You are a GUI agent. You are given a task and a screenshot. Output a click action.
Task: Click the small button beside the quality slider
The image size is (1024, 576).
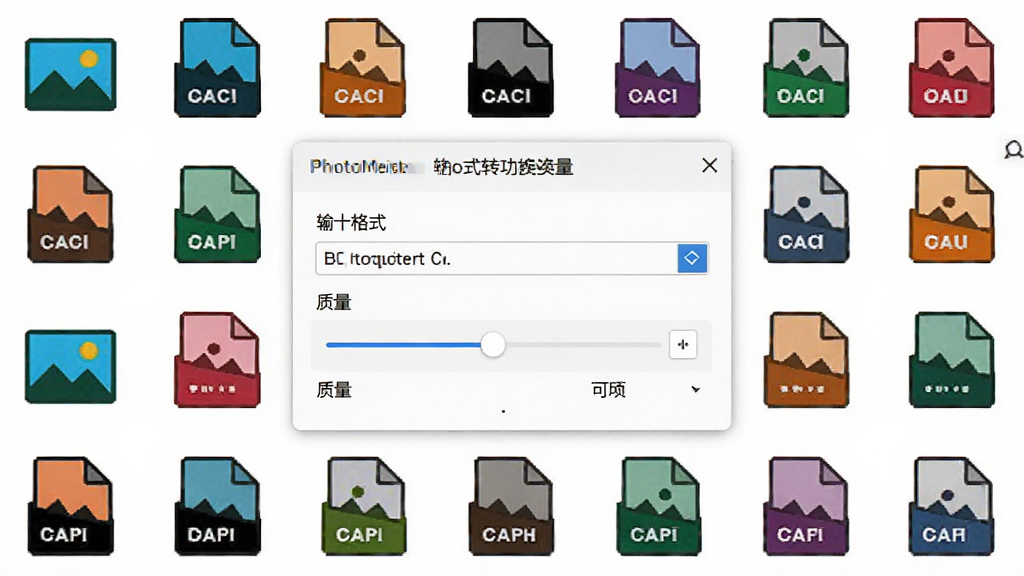pyautogui.click(x=683, y=344)
